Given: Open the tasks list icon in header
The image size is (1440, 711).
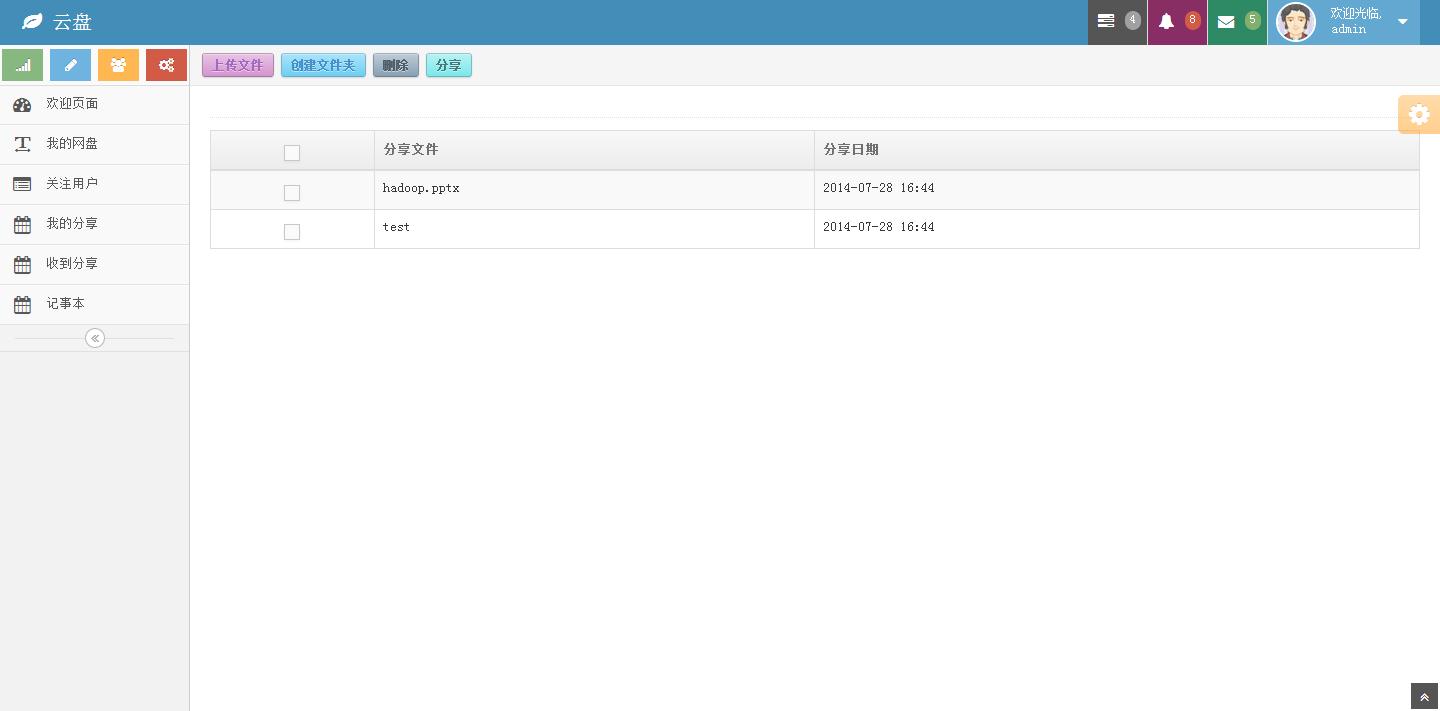Looking at the screenshot, I should click(1106, 21).
